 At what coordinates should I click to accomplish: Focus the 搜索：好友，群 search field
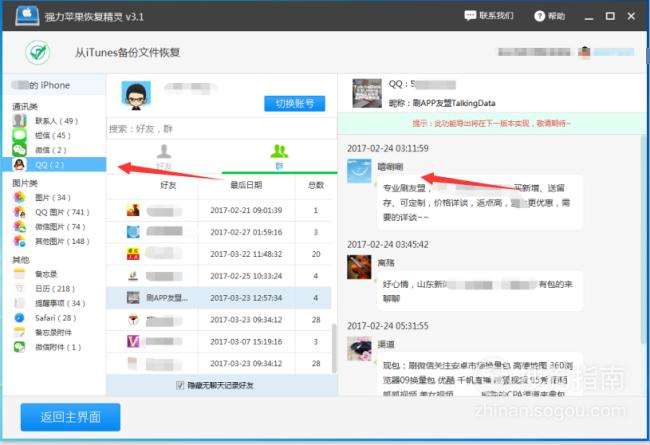click(x=222, y=129)
